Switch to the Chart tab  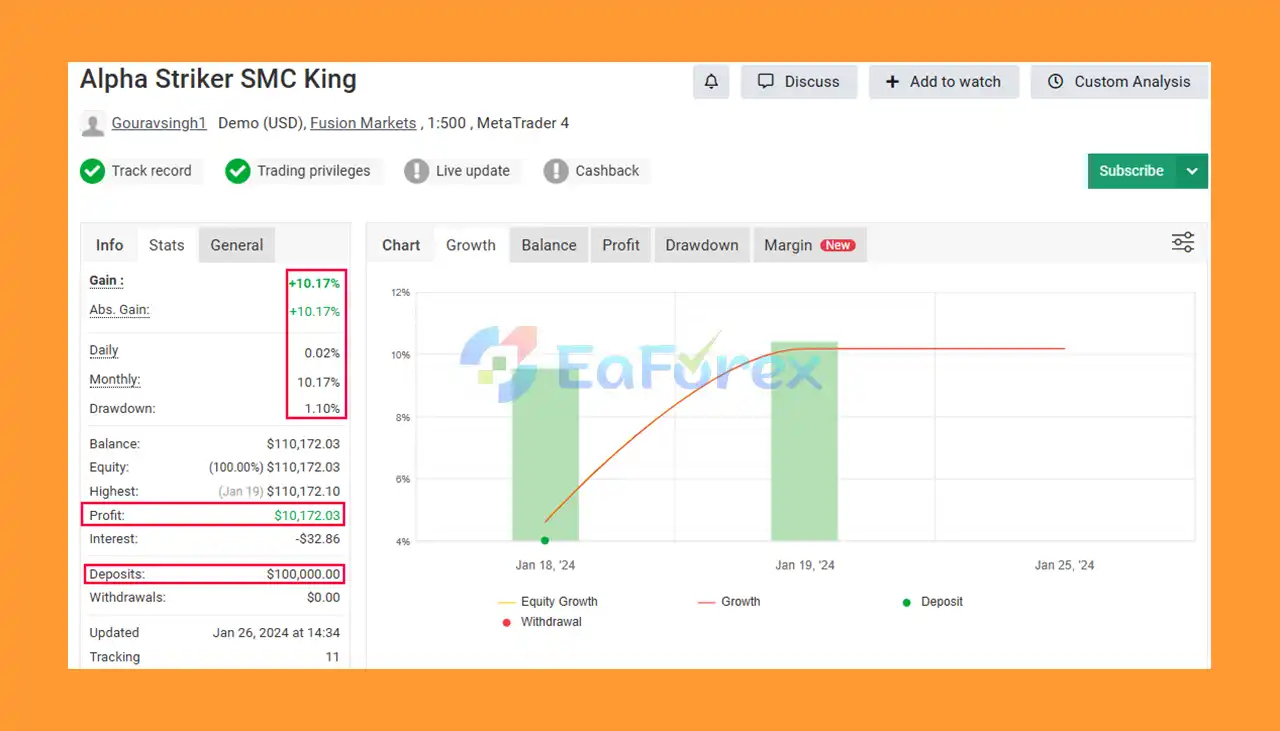(401, 245)
